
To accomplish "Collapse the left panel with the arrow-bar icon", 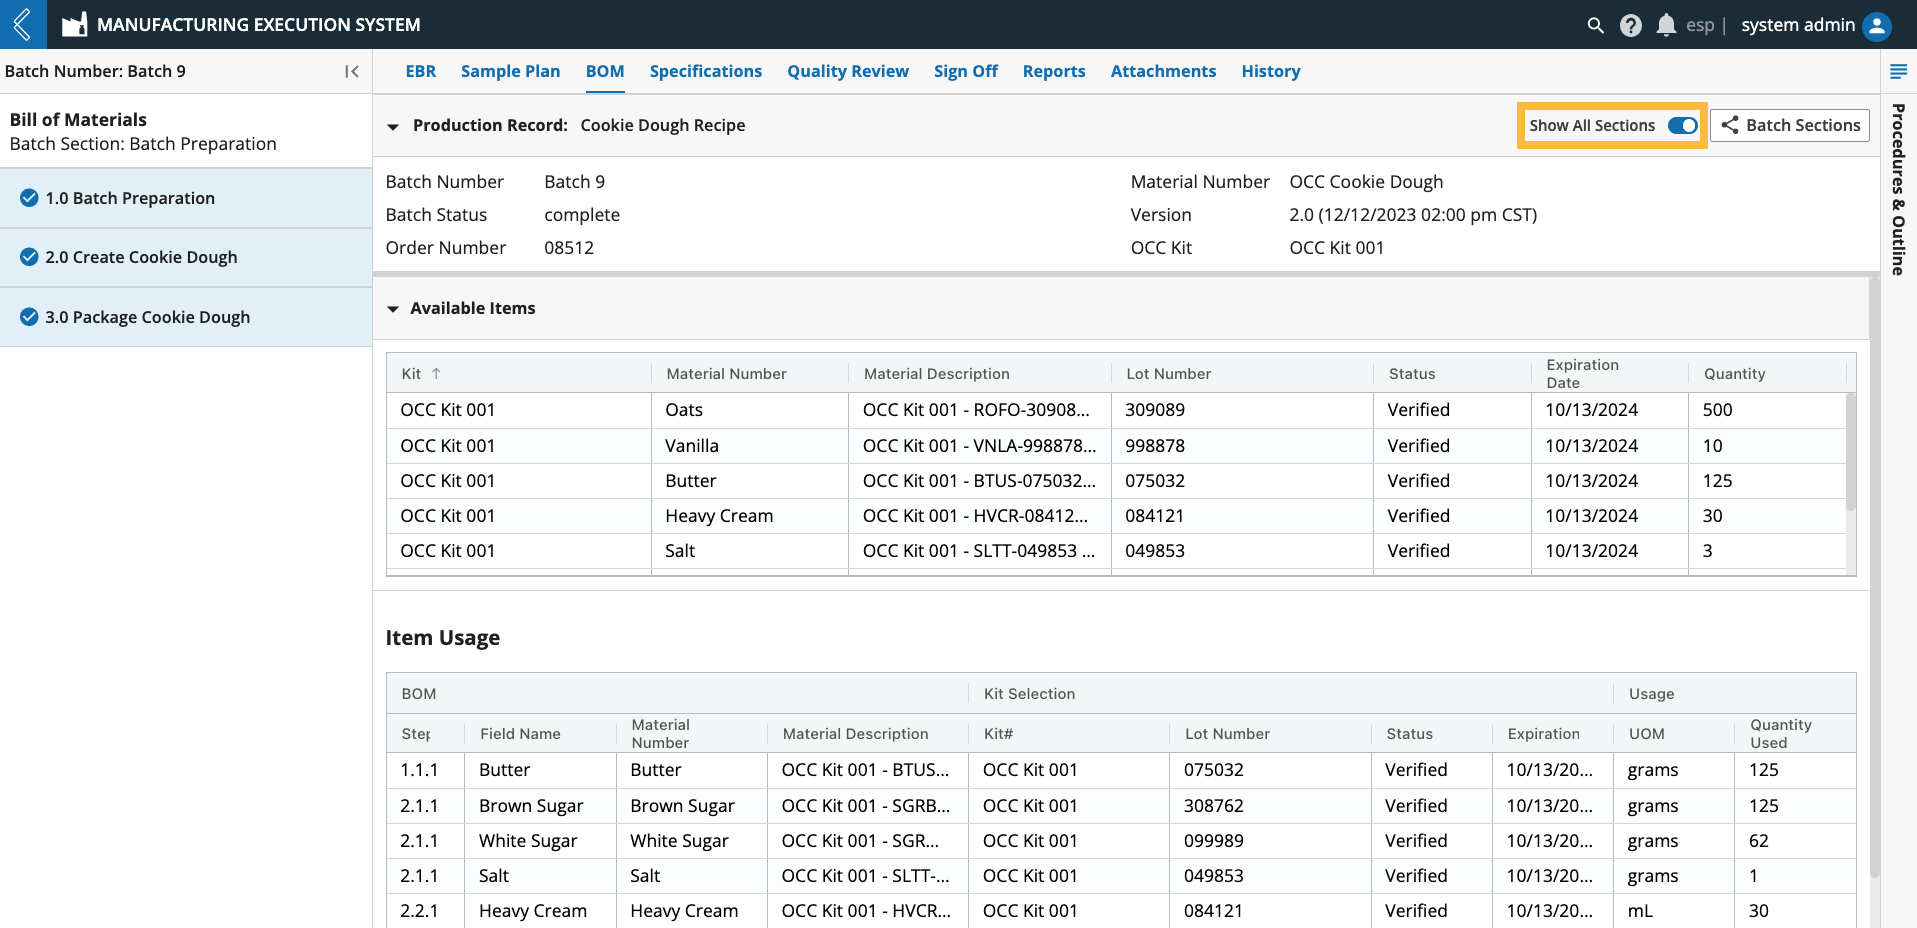I will (352, 71).
